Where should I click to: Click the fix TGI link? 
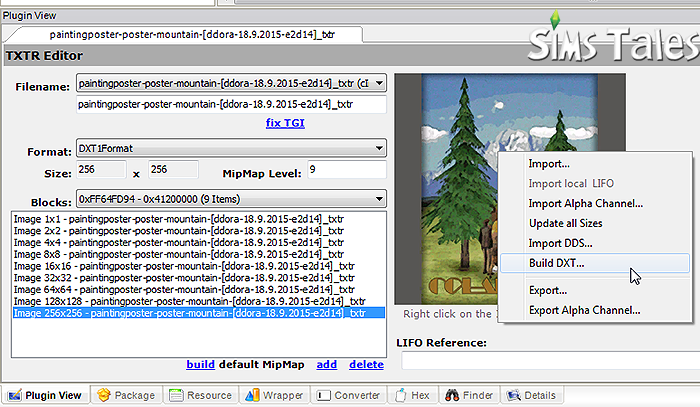point(285,123)
